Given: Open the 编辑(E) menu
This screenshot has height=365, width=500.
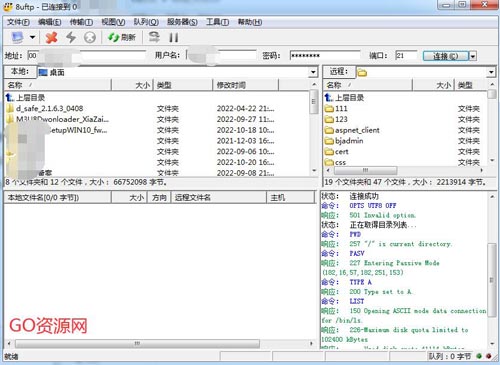Looking at the screenshot, I should [x=49, y=22].
